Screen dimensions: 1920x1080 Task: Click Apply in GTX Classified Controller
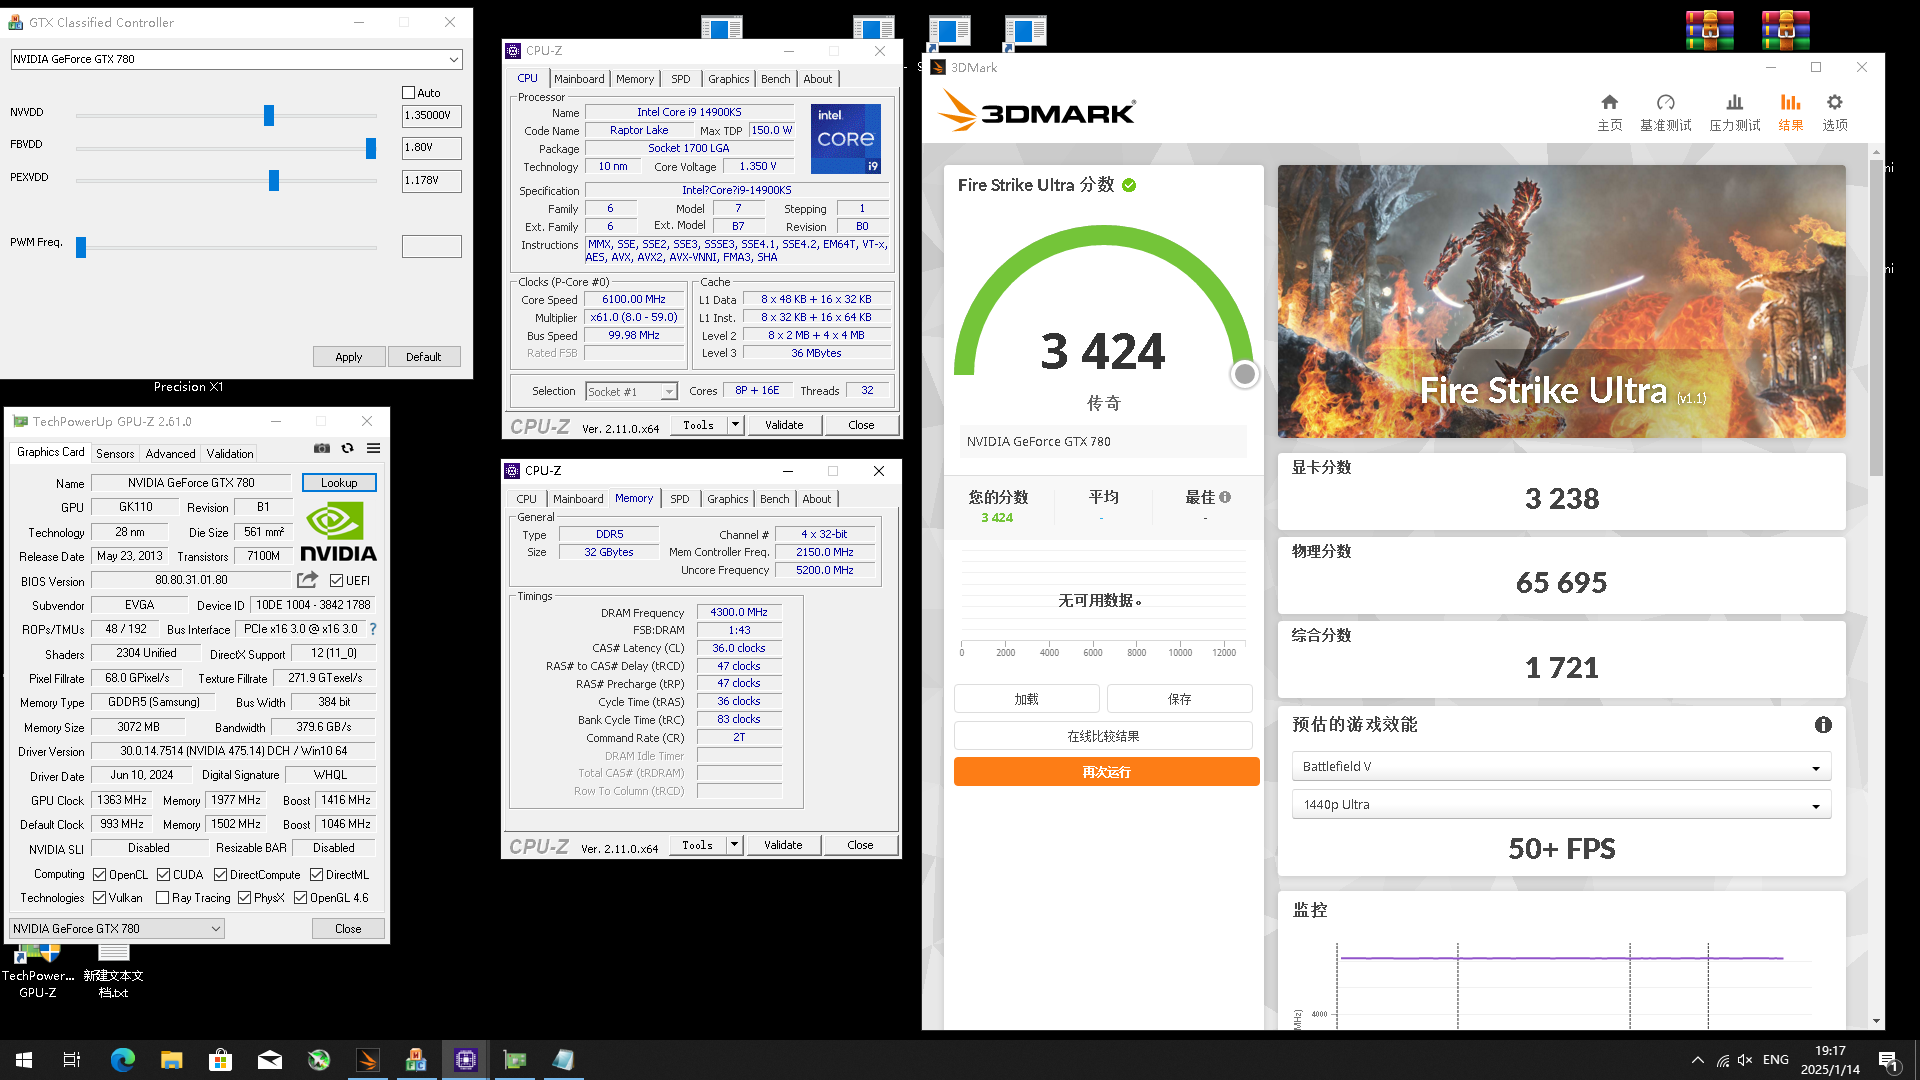click(349, 357)
